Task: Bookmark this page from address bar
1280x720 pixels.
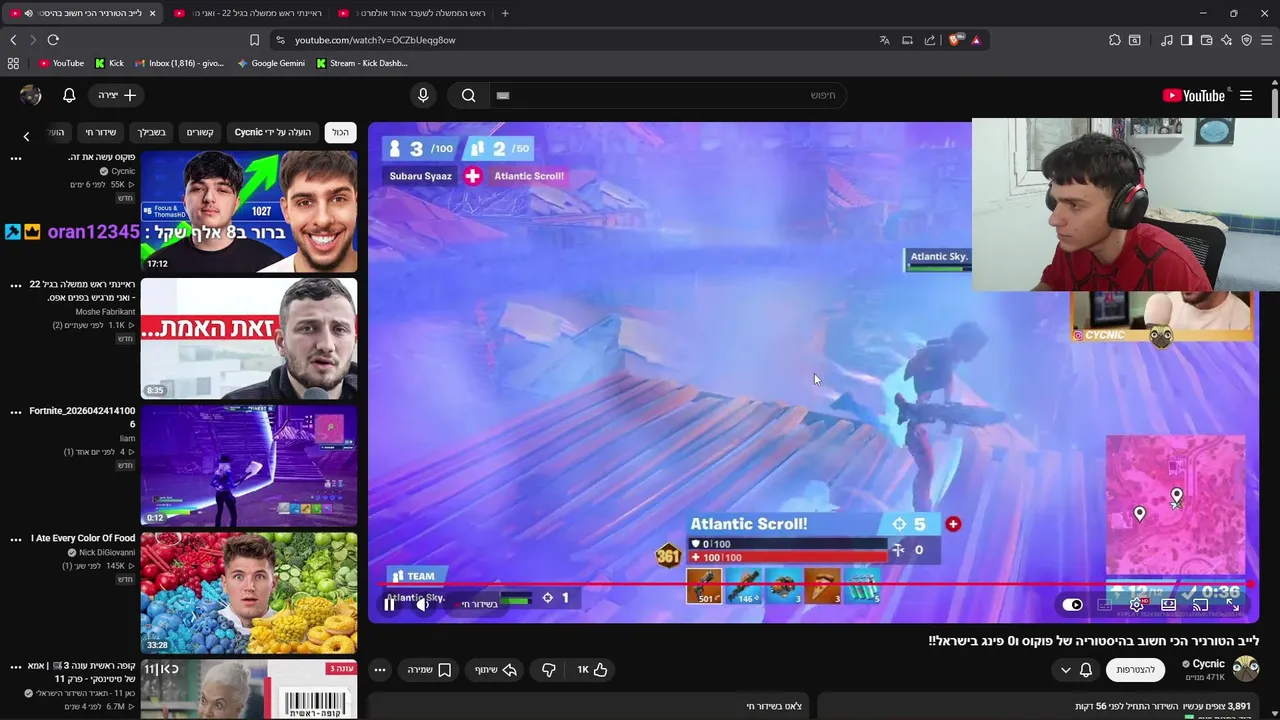Action: point(254,40)
